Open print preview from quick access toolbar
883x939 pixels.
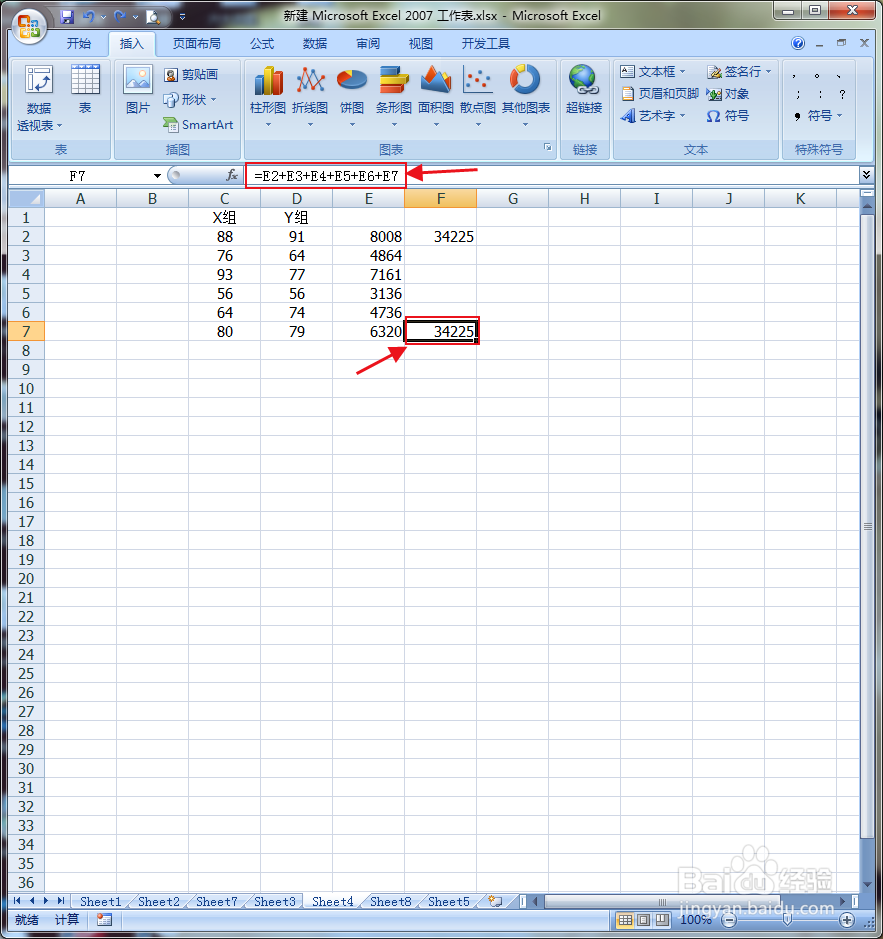pyautogui.click(x=153, y=17)
